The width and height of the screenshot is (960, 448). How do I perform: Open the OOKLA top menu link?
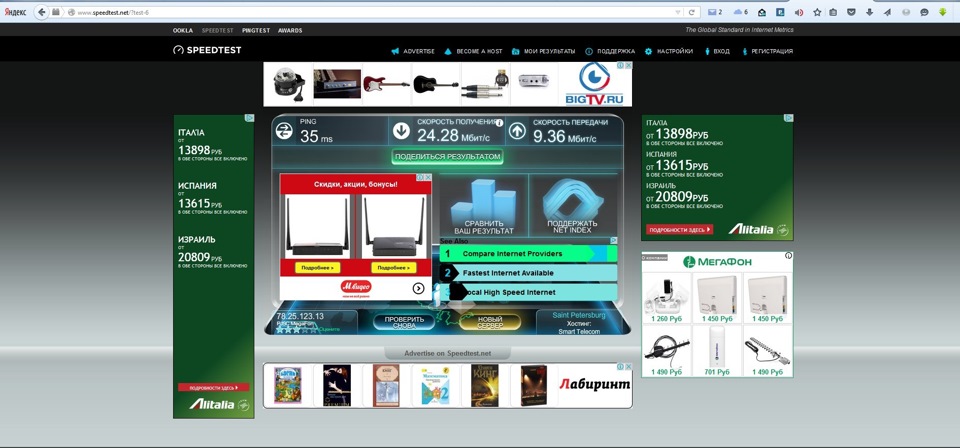(x=182, y=30)
